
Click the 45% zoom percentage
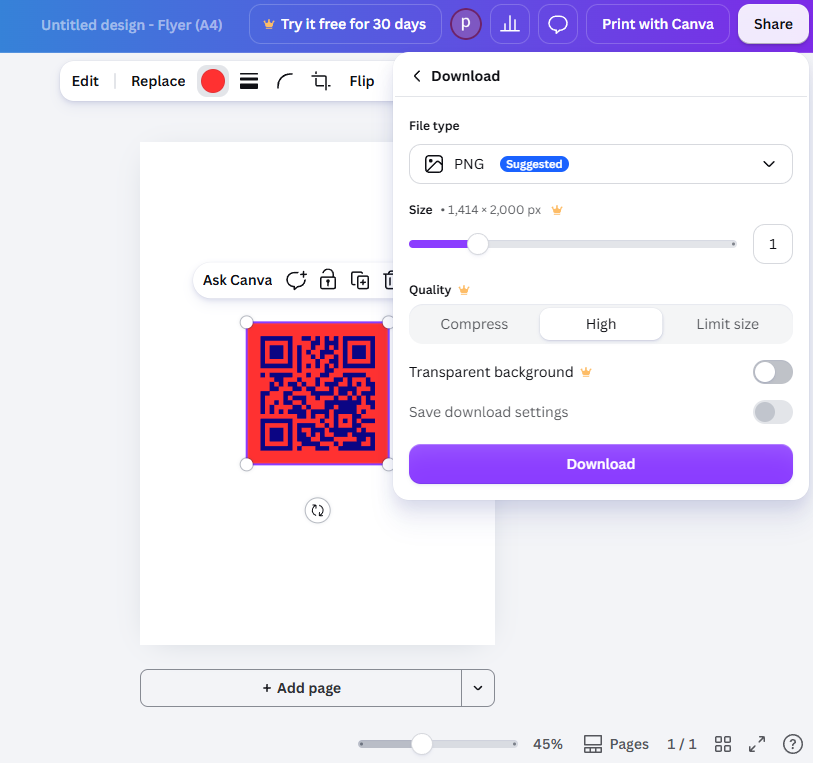[548, 744]
